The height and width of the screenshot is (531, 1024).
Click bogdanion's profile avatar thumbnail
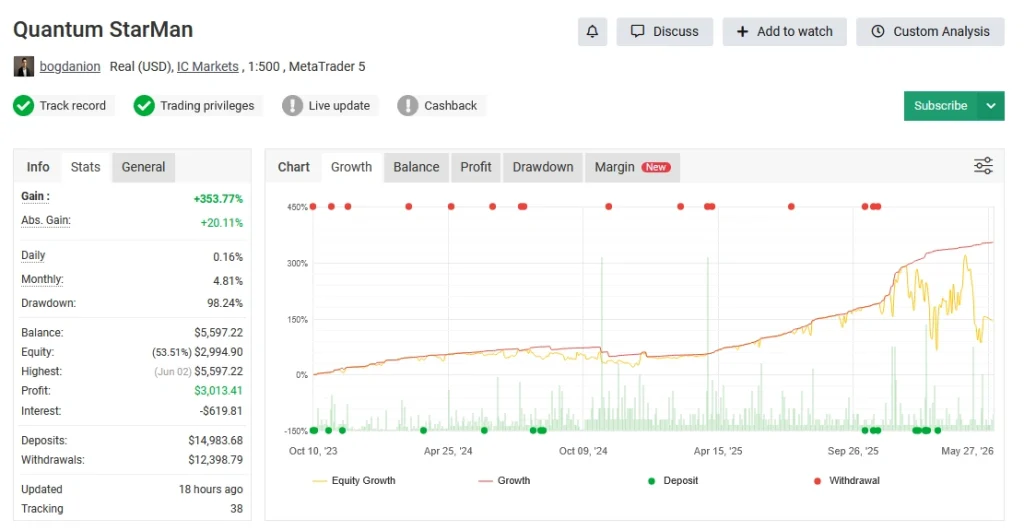(24, 67)
